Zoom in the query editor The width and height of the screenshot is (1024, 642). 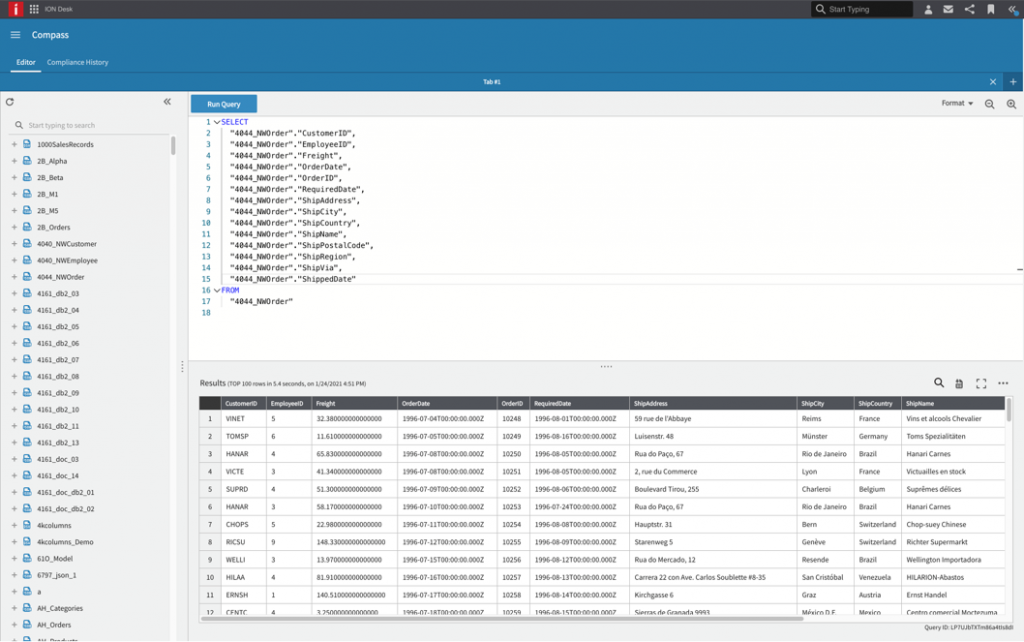pyautogui.click(x=1011, y=104)
